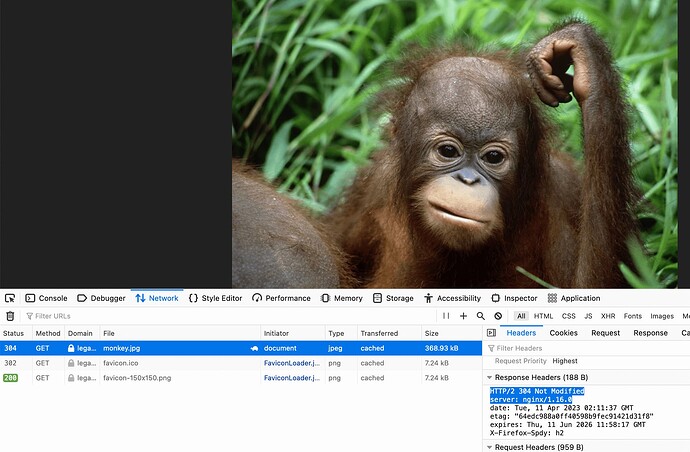Filter requests by Fonts
Screen dimensions: 690x452
[x=633, y=316]
